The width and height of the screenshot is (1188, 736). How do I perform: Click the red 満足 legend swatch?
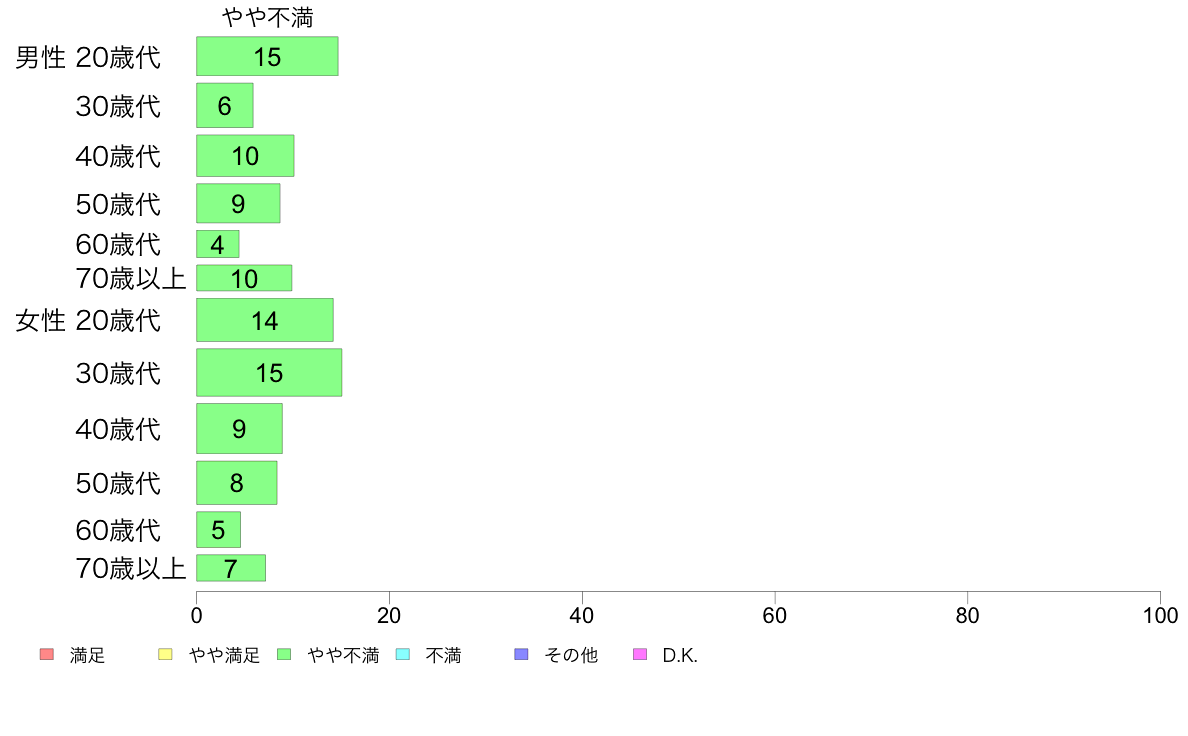click(x=47, y=654)
